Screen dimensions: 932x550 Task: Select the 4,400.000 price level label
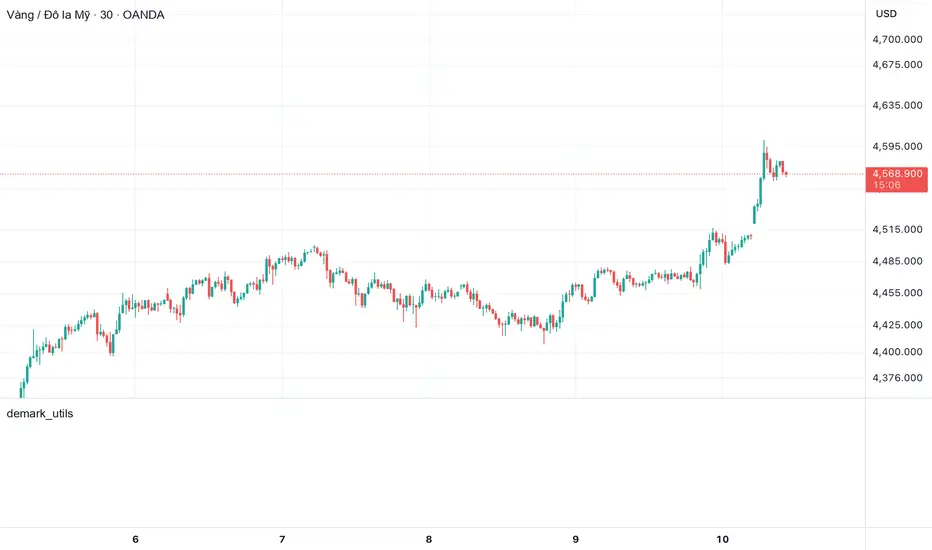tap(898, 352)
